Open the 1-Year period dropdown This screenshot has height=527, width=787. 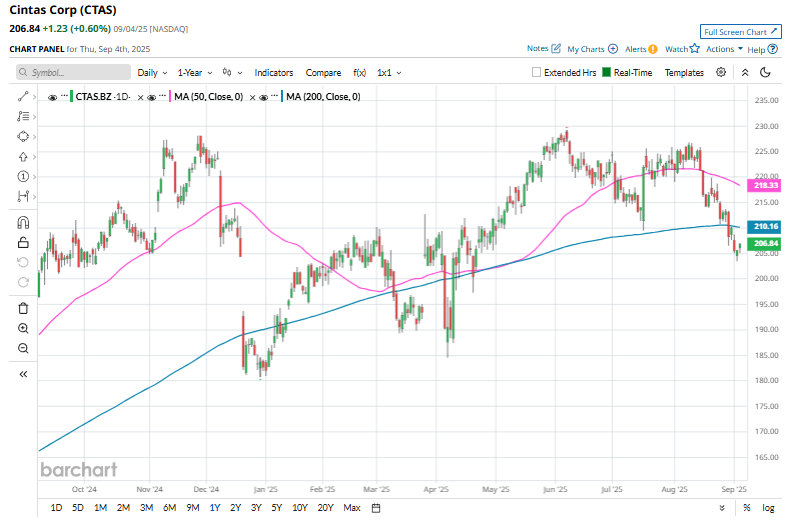click(x=195, y=73)
